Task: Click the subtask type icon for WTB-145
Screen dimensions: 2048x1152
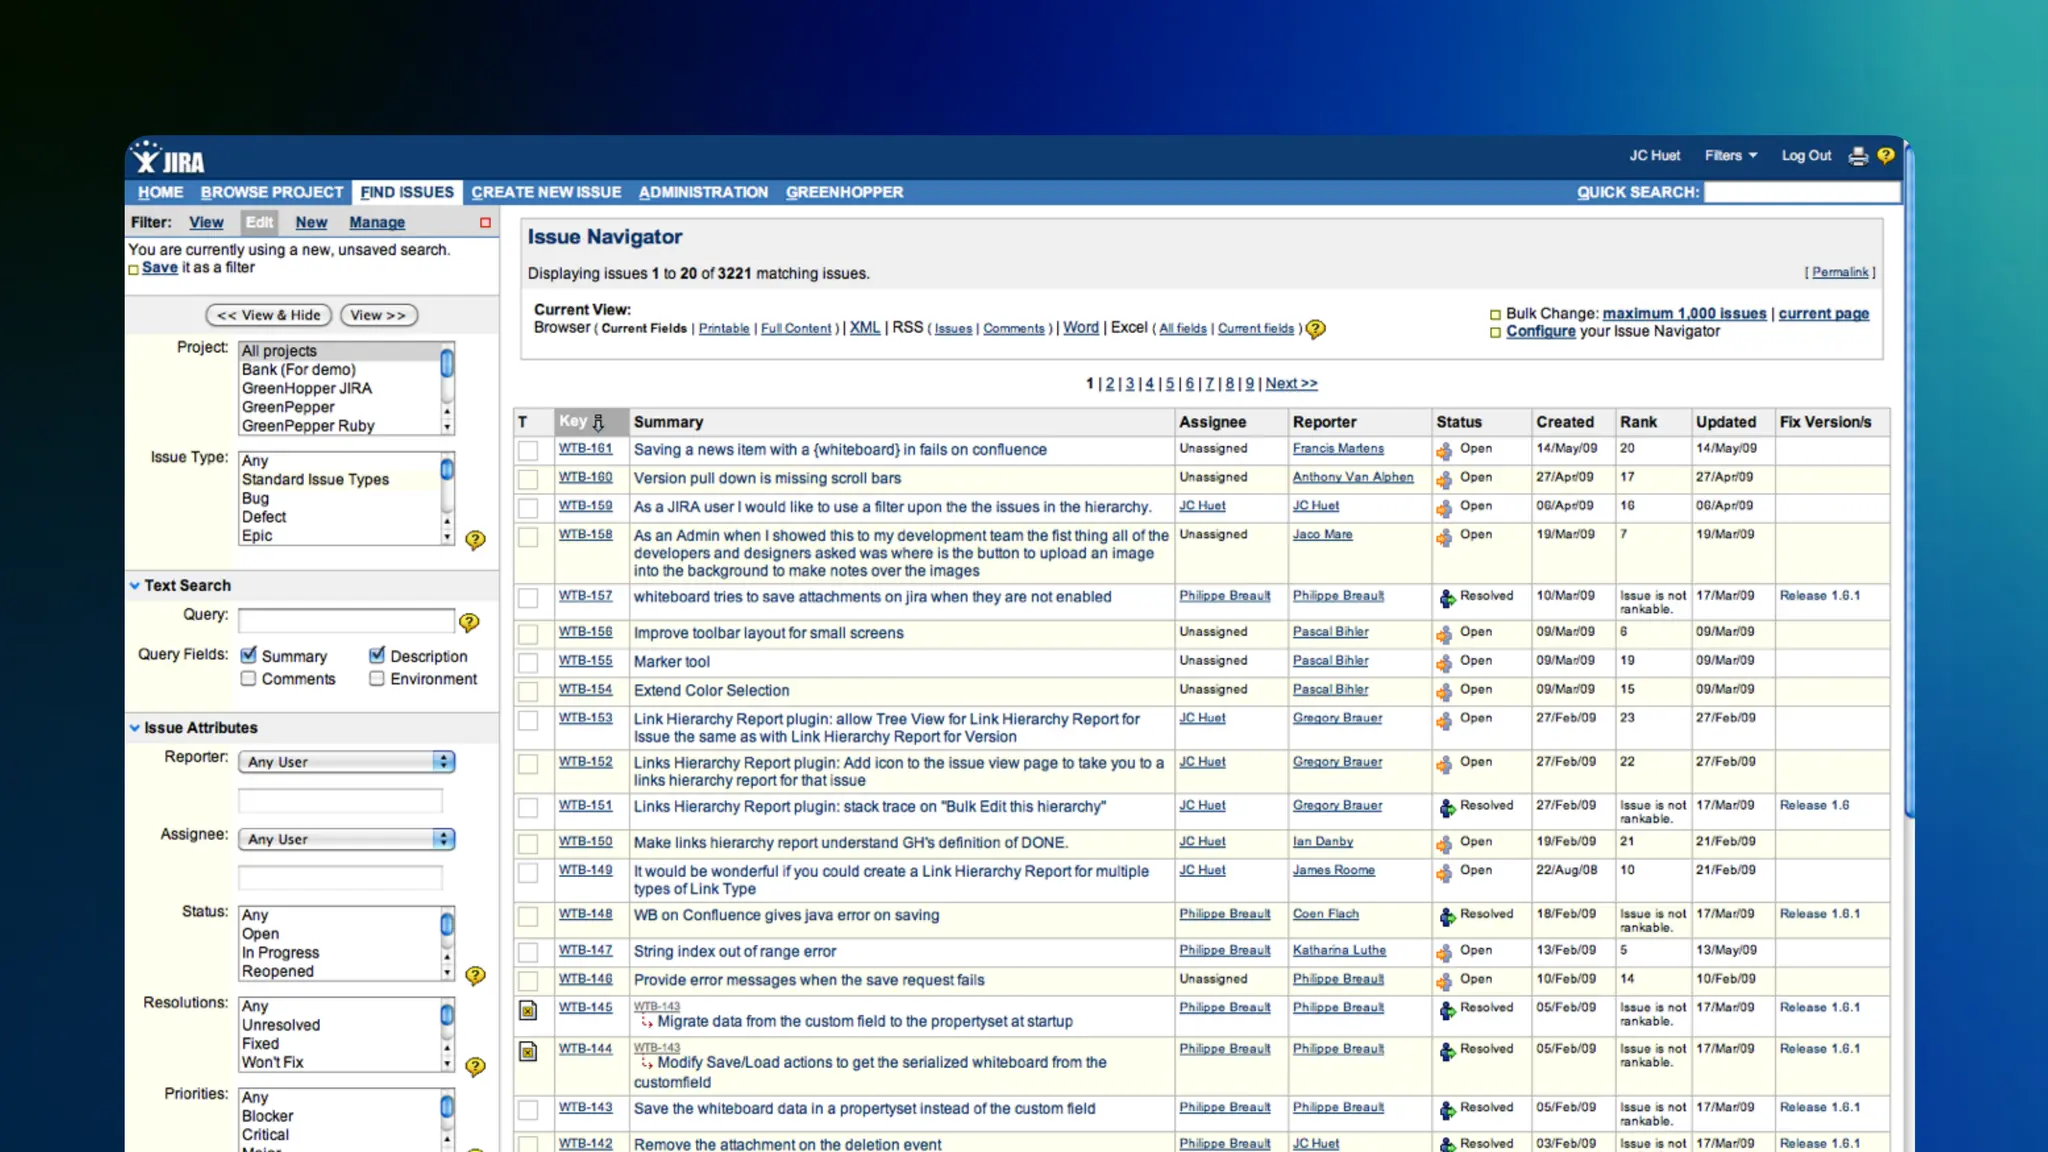Action: point(528,1011)
